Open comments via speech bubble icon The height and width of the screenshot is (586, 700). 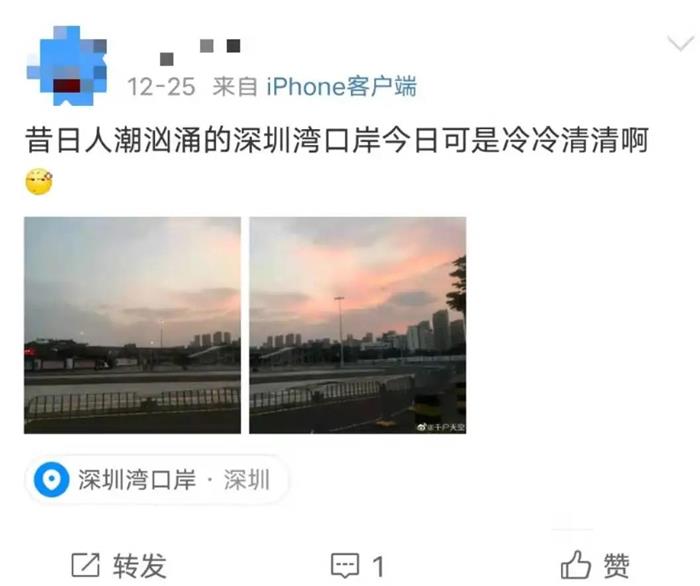(x=345, y=565)
